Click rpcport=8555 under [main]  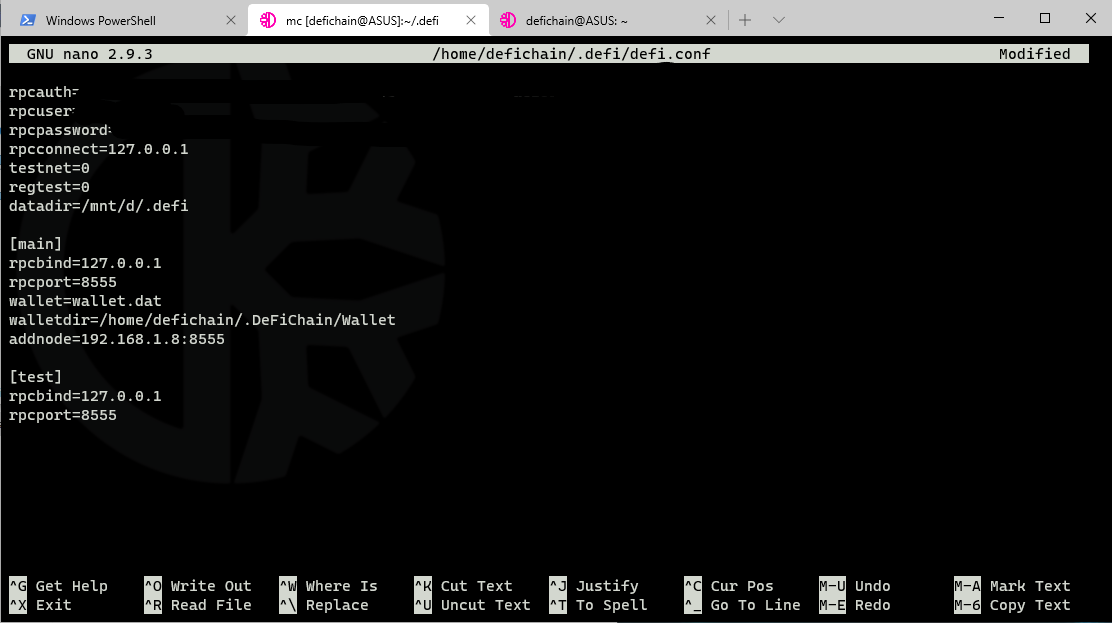point(62,282)
